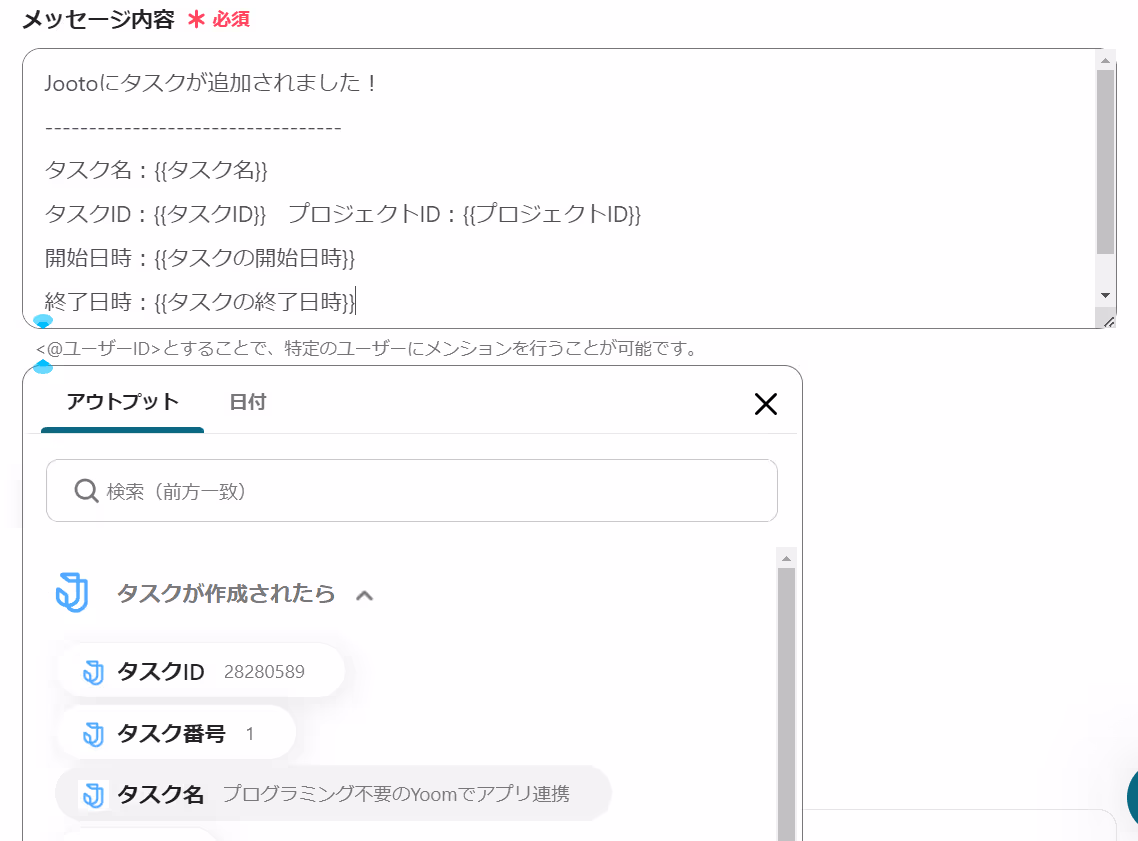
Task: Insert the タスク名 output chip
Action: click(x=333, y=794)
